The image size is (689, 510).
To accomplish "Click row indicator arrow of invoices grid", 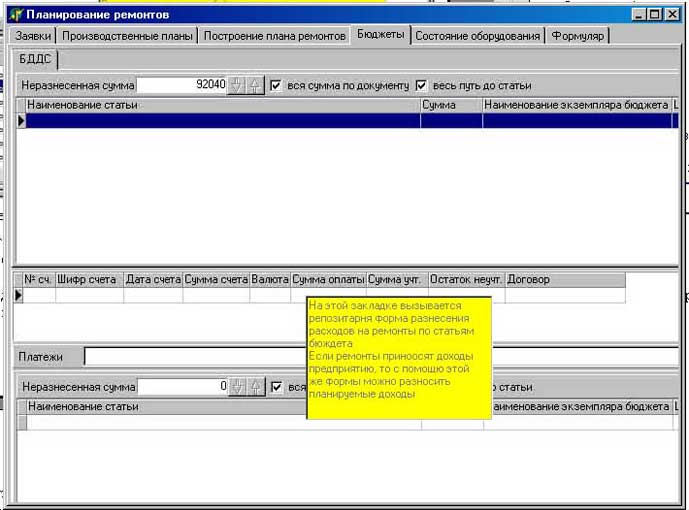I will pos(18,295).
